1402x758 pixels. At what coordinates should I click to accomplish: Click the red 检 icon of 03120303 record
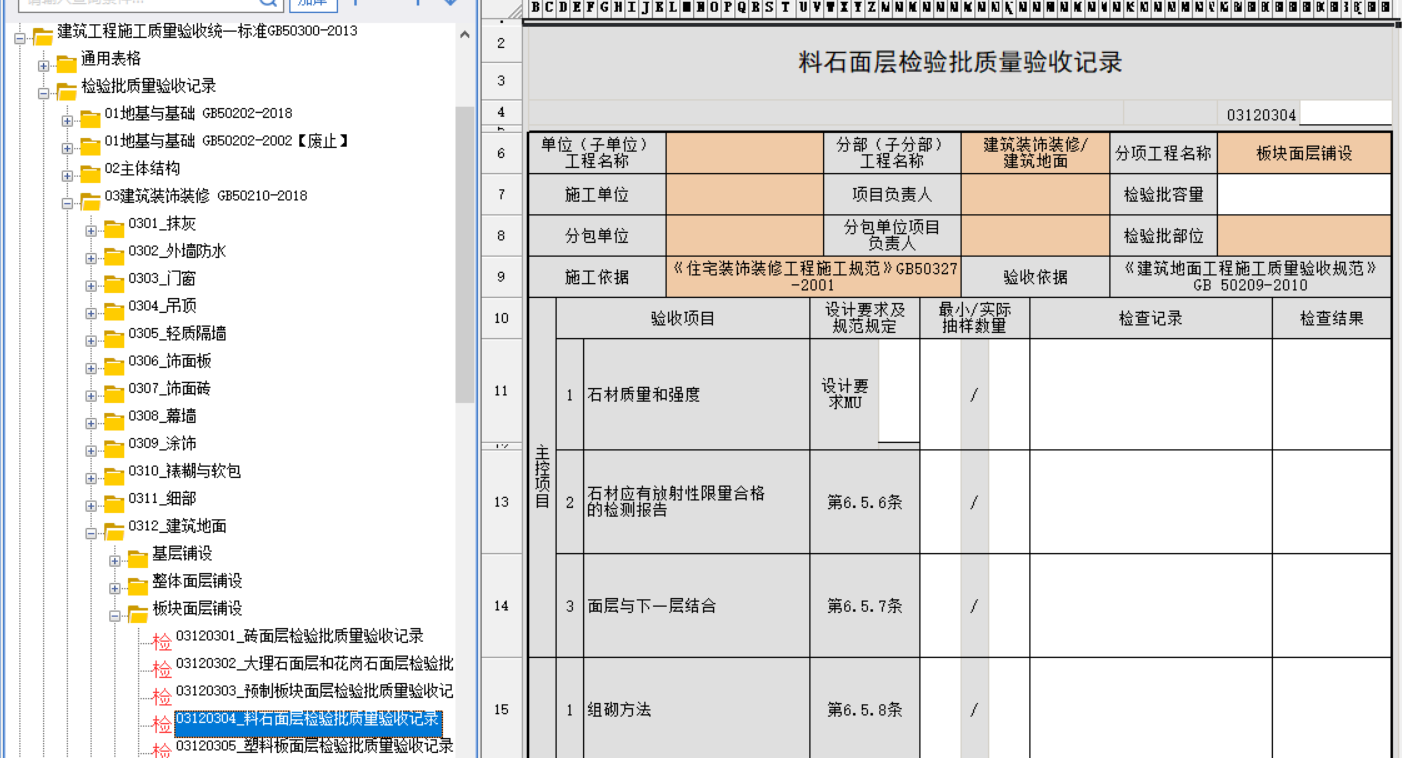point(162,697)
